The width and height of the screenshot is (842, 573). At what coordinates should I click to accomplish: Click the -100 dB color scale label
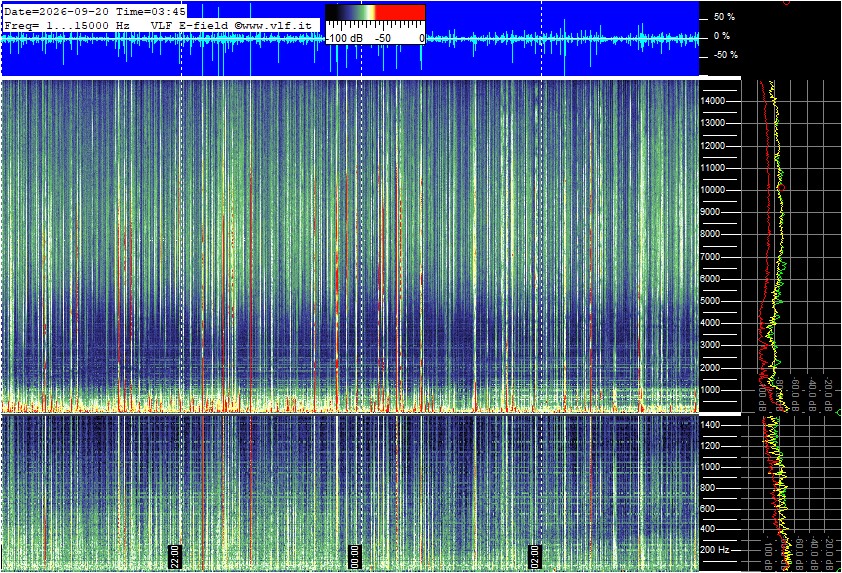click(344, 38)
